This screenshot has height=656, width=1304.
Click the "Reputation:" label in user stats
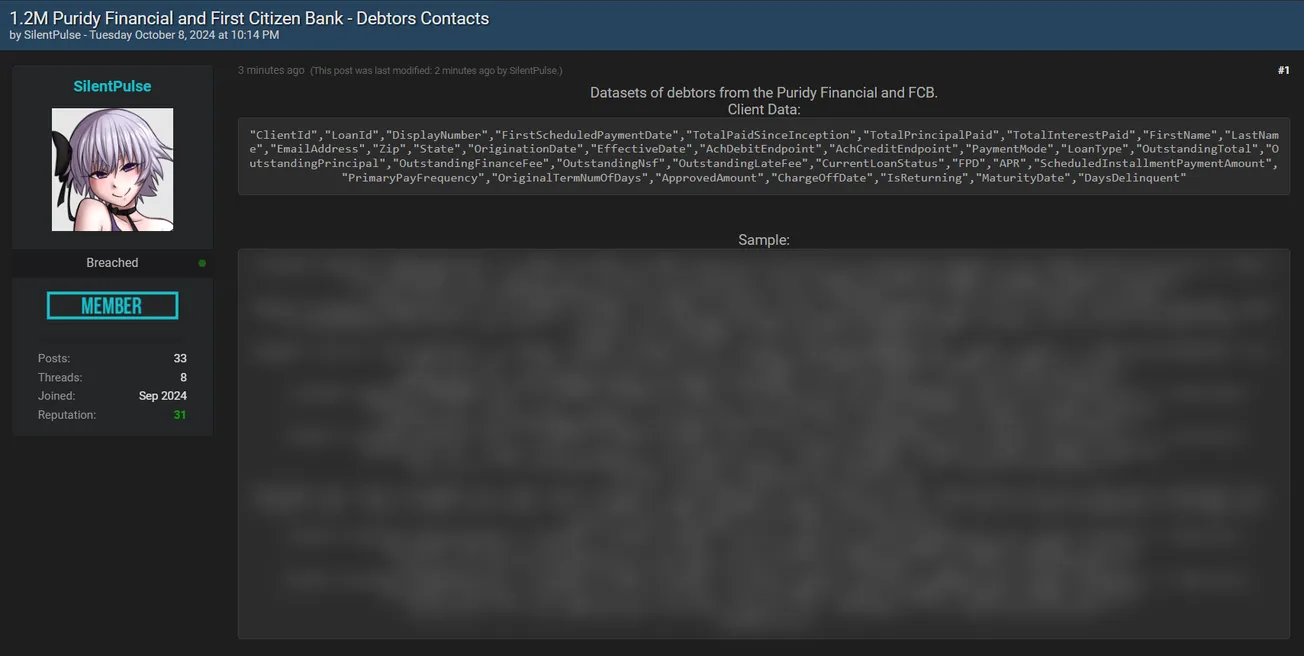67,415
